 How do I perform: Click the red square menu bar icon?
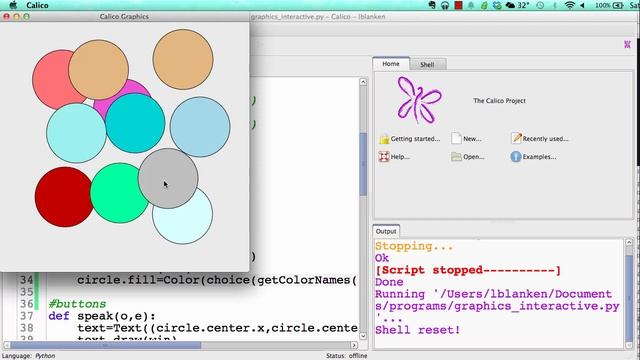(458, 5)
